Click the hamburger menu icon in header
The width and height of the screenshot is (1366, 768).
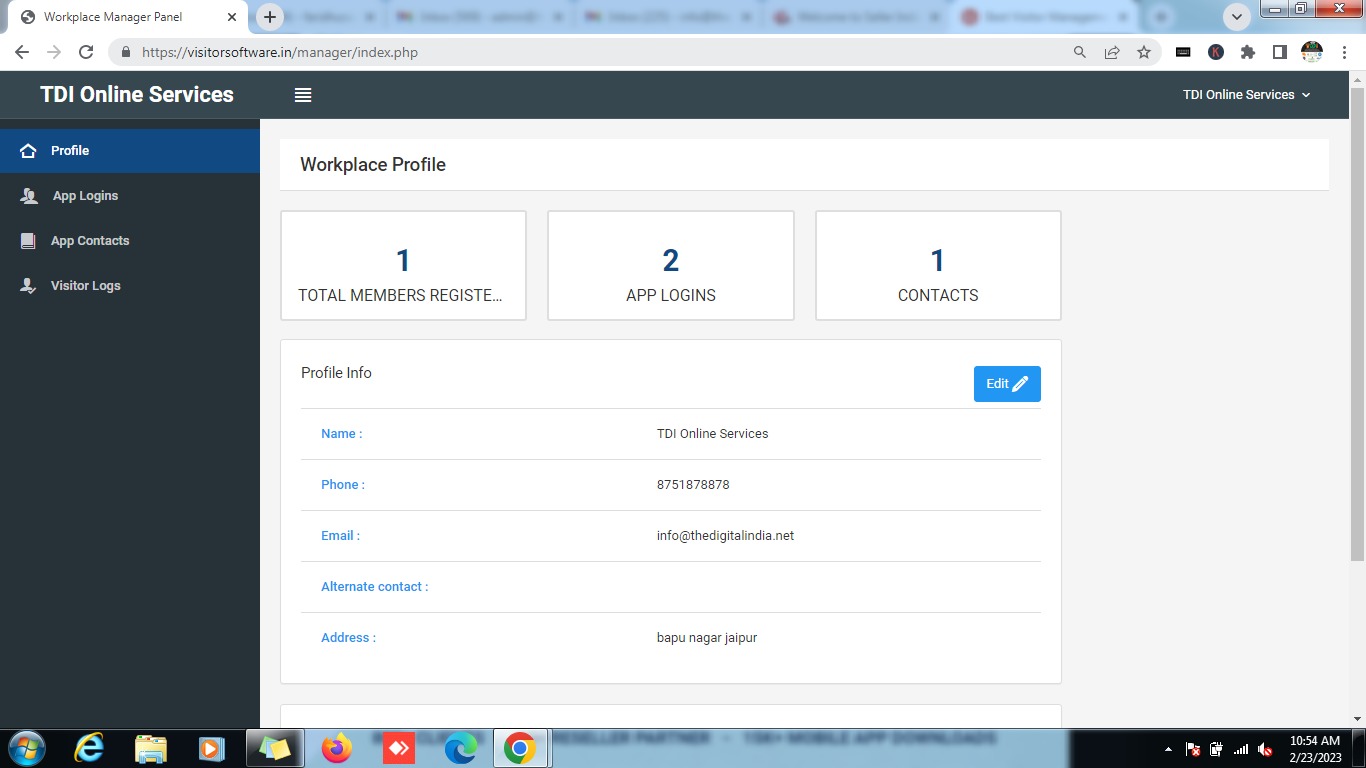click(303, 95)
